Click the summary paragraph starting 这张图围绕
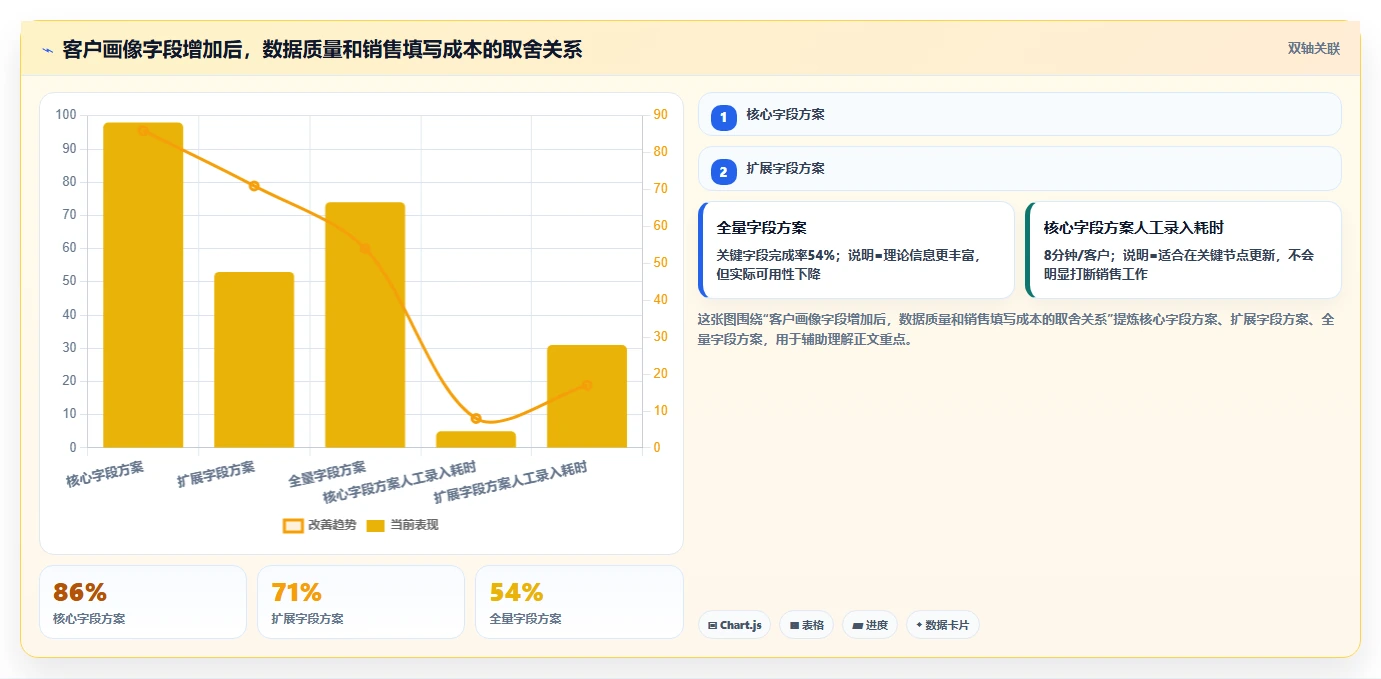Image resolution: width=1381 pixels, height=679 pixels. (x=1016, y=329)
